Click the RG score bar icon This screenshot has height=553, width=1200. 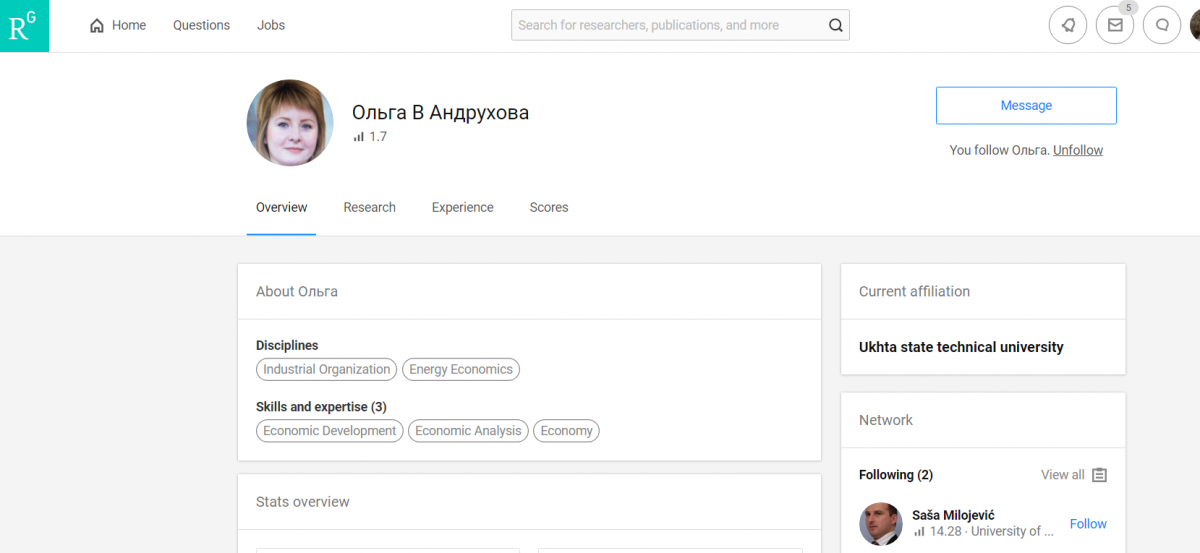click(358, 137)
